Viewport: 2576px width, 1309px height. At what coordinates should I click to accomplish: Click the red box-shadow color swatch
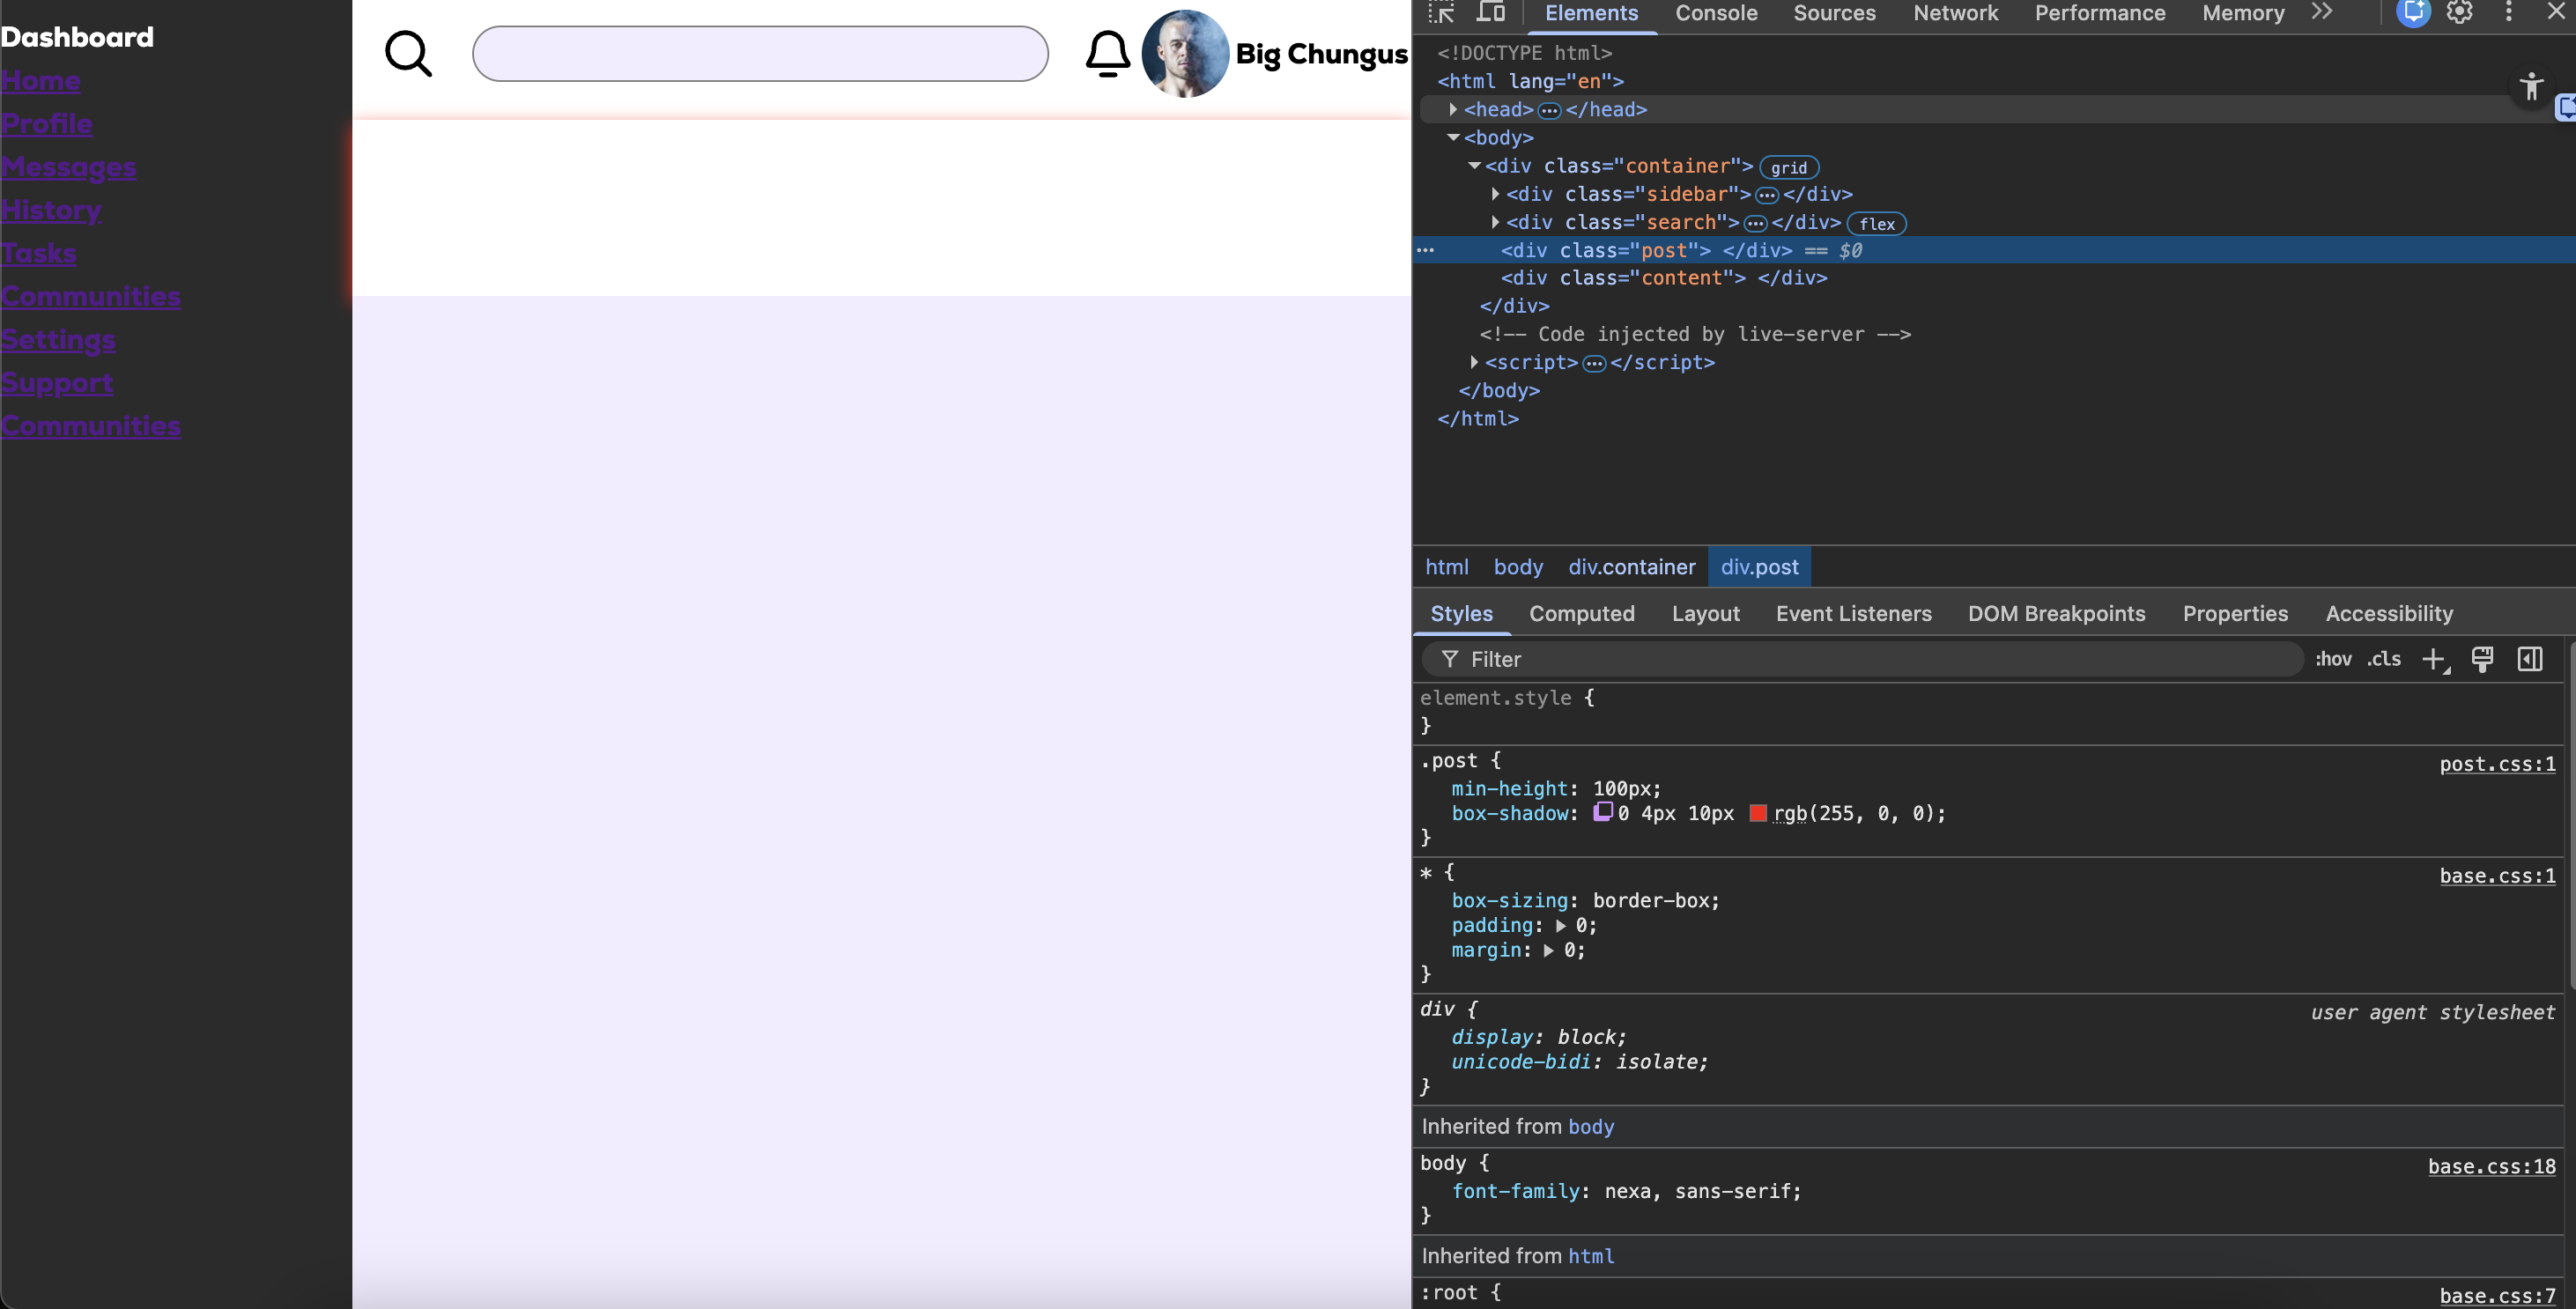coord(1758,813)
